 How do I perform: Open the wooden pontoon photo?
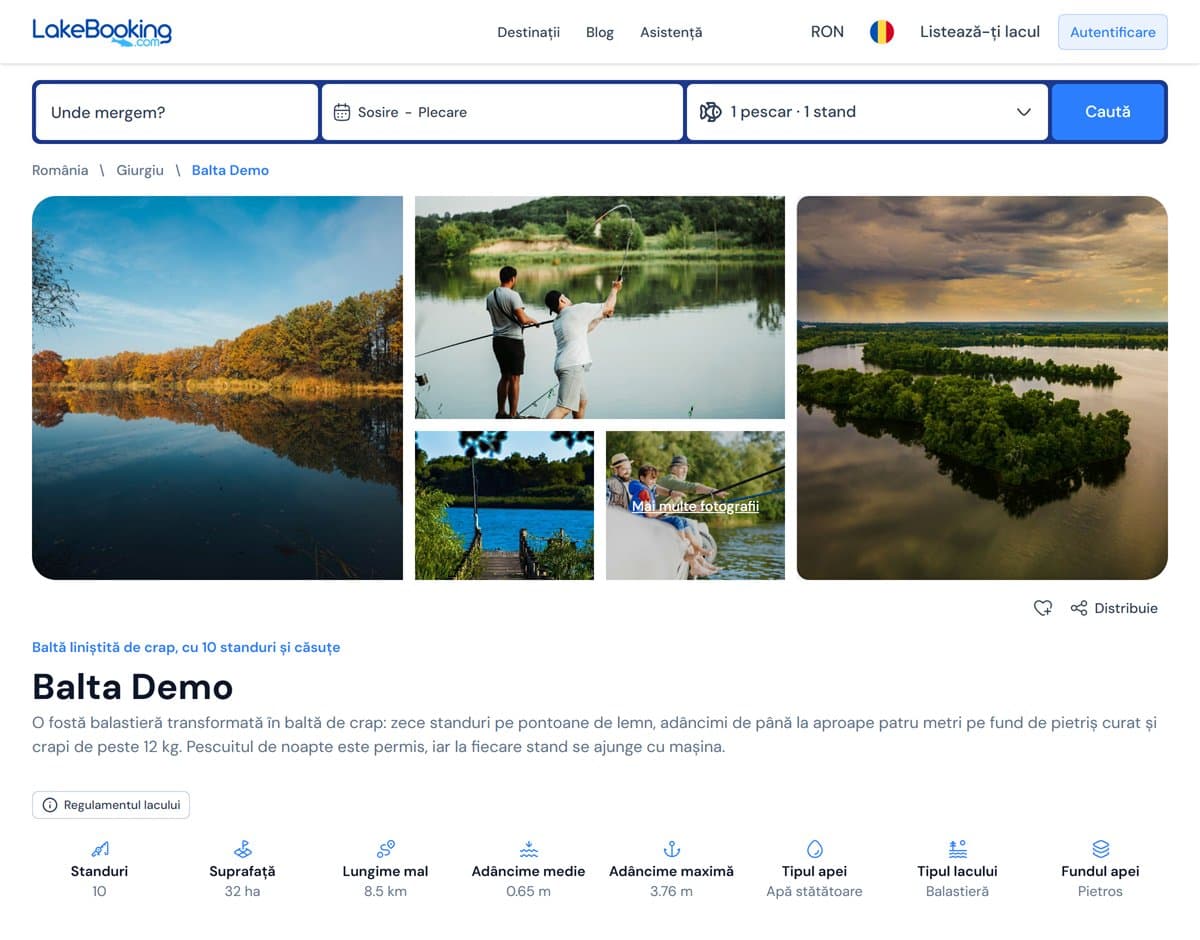tap(504, 505)
